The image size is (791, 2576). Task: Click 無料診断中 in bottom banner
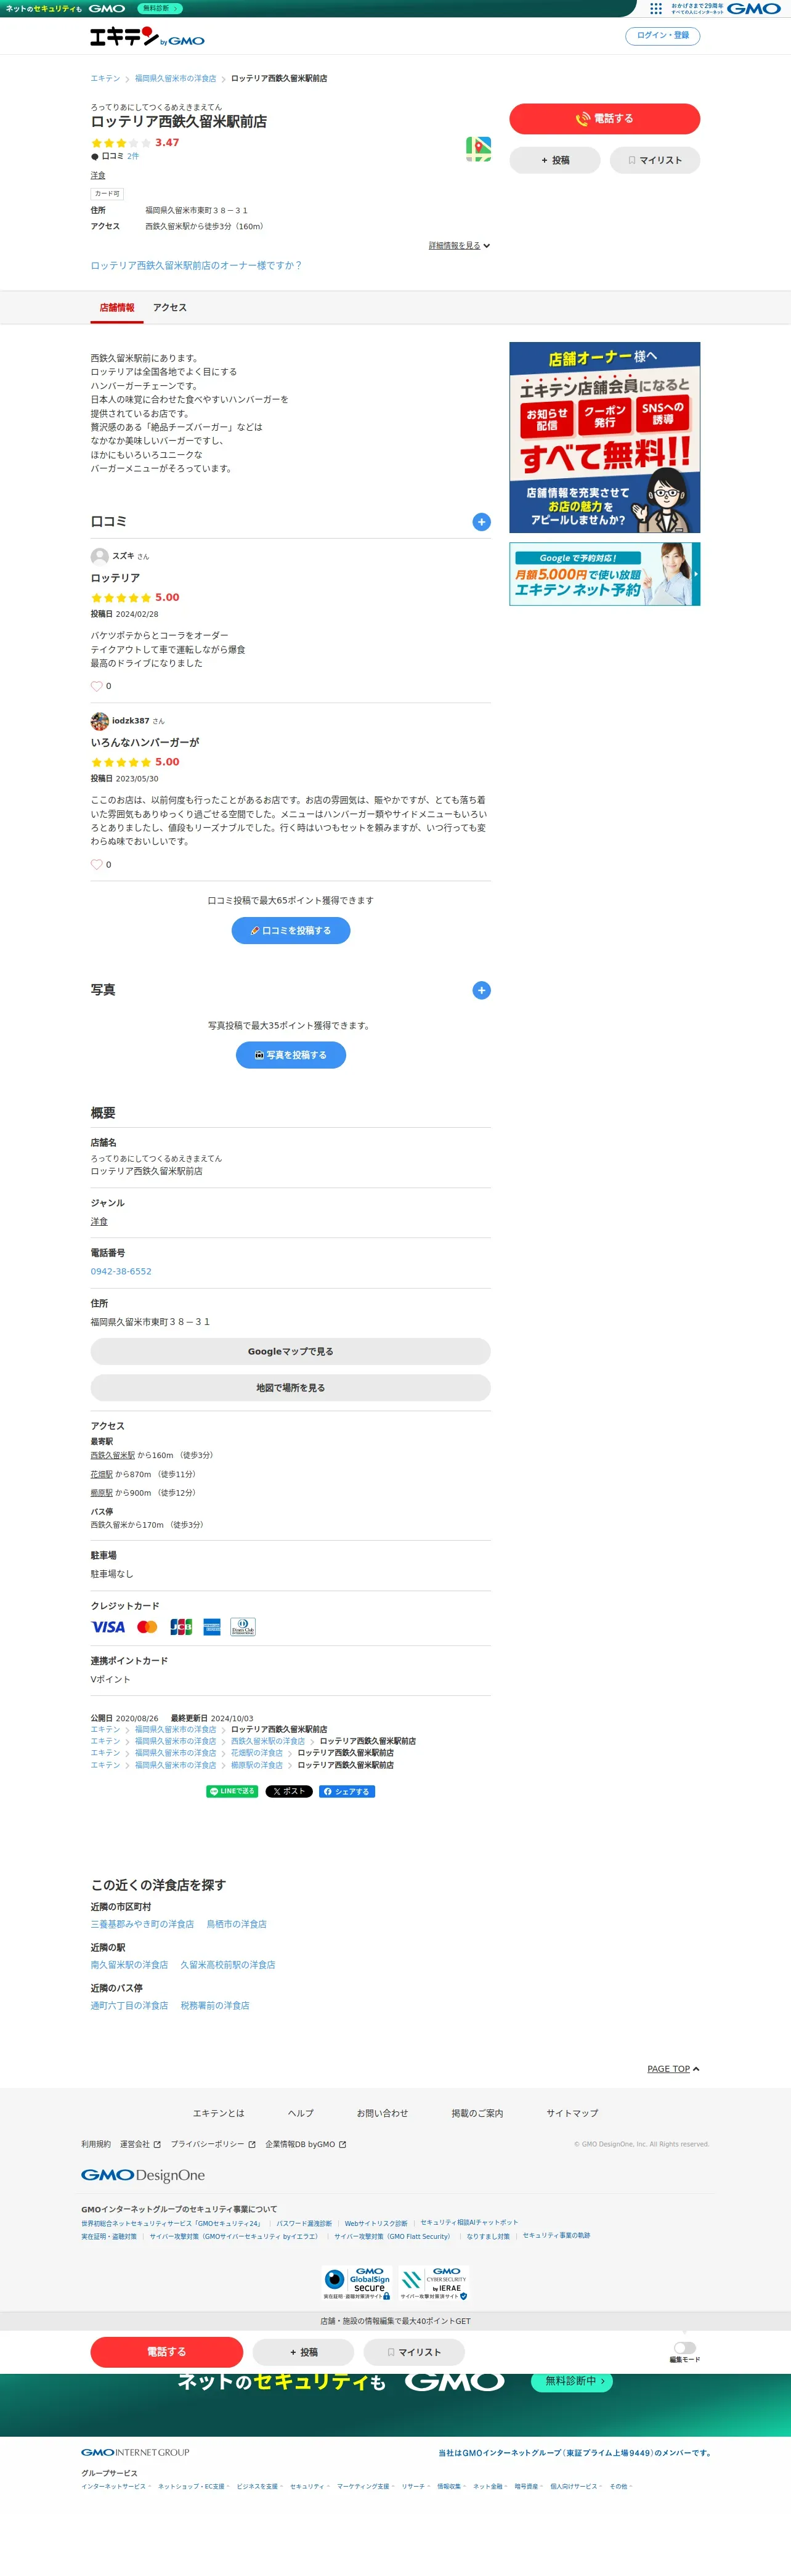[x=572, y=2381]
